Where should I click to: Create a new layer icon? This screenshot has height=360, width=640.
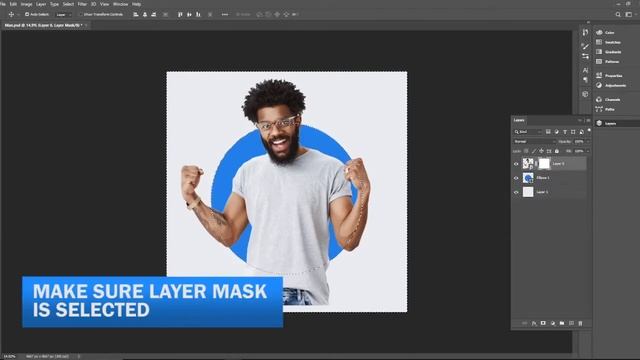(x=571, y=323)
